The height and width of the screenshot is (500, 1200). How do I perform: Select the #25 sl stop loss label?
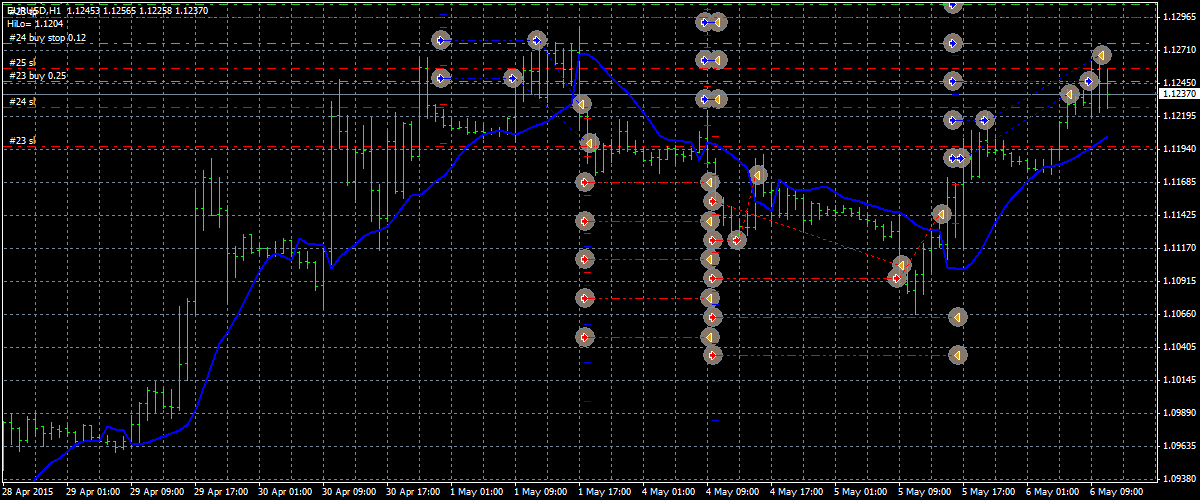tap(22, 62)
